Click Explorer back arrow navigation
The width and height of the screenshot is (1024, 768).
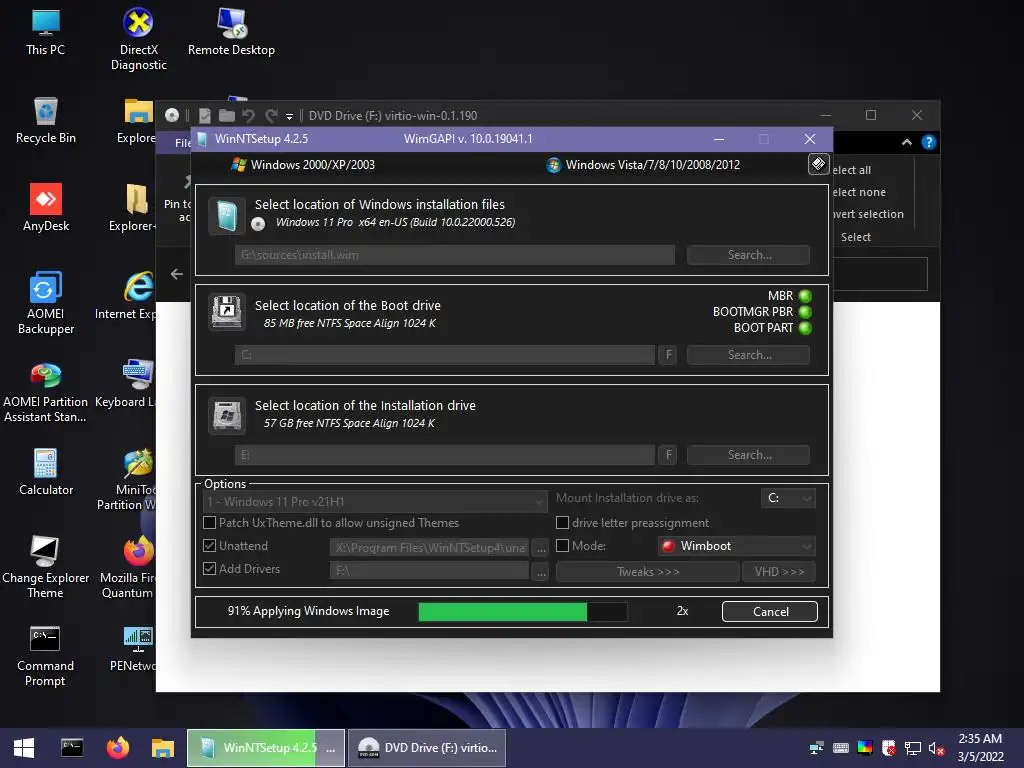(177, 274)
